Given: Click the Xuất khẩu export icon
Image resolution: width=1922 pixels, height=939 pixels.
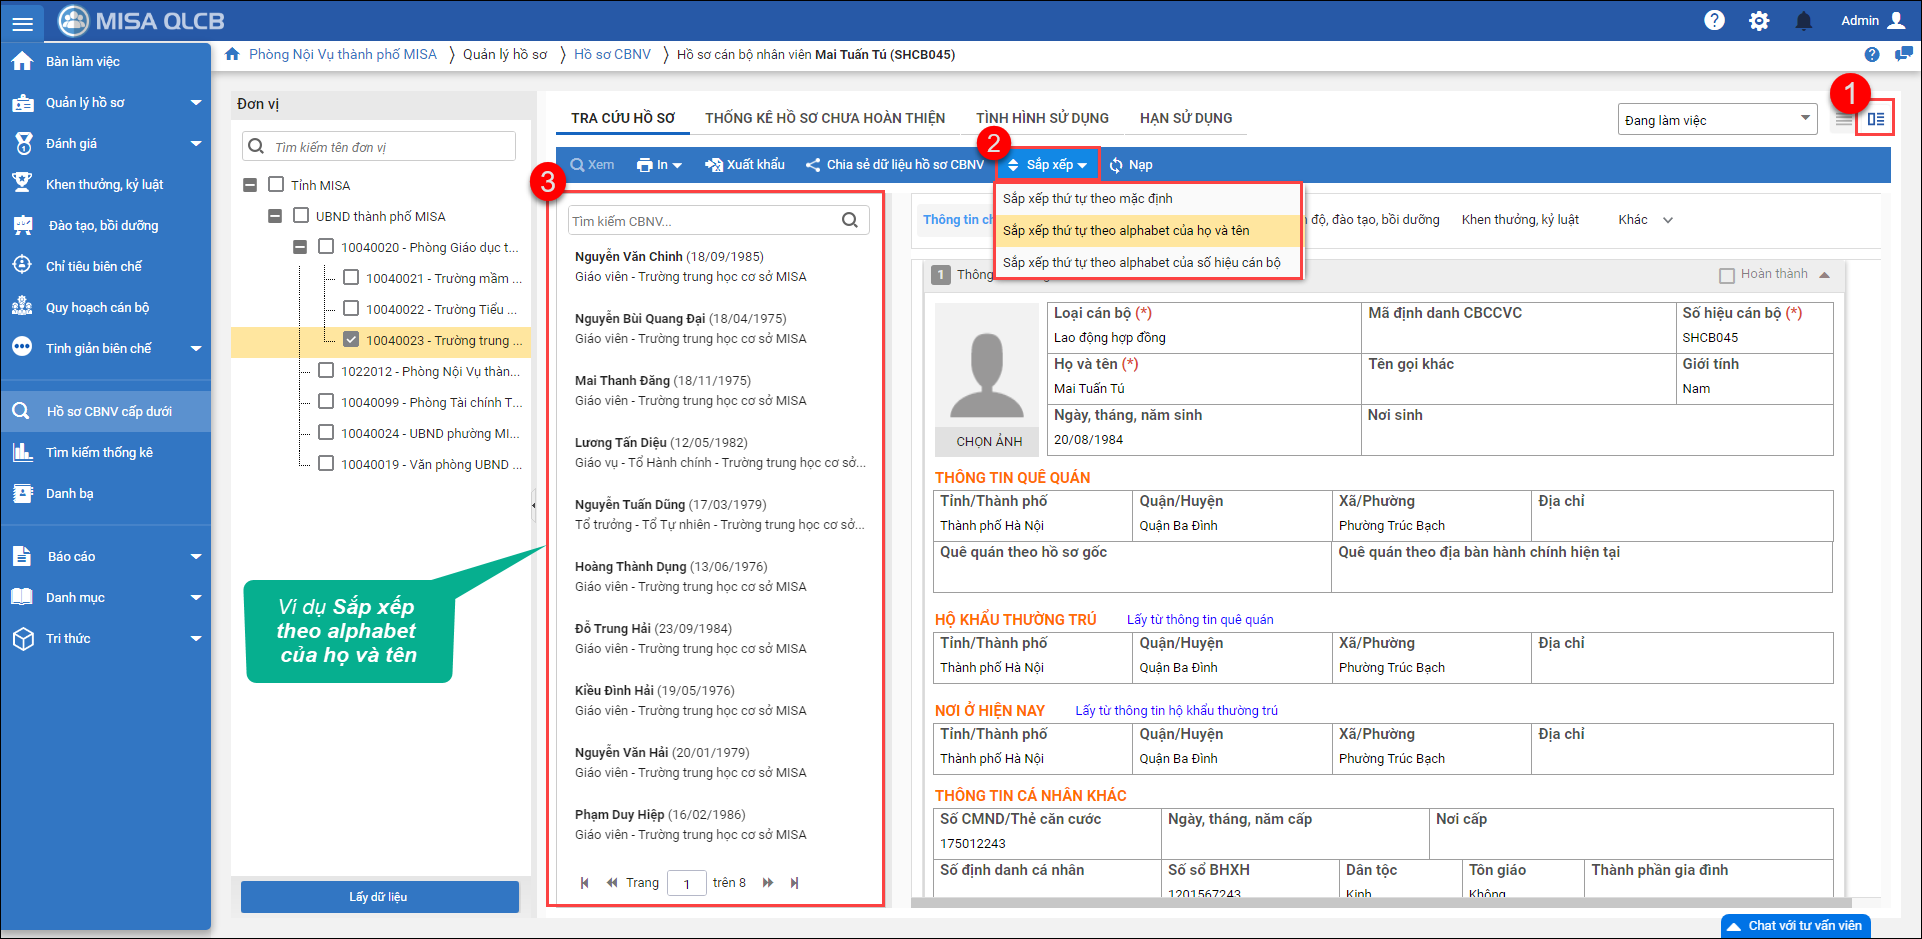Looking at the screenshot, I should [x=713, y=165].
